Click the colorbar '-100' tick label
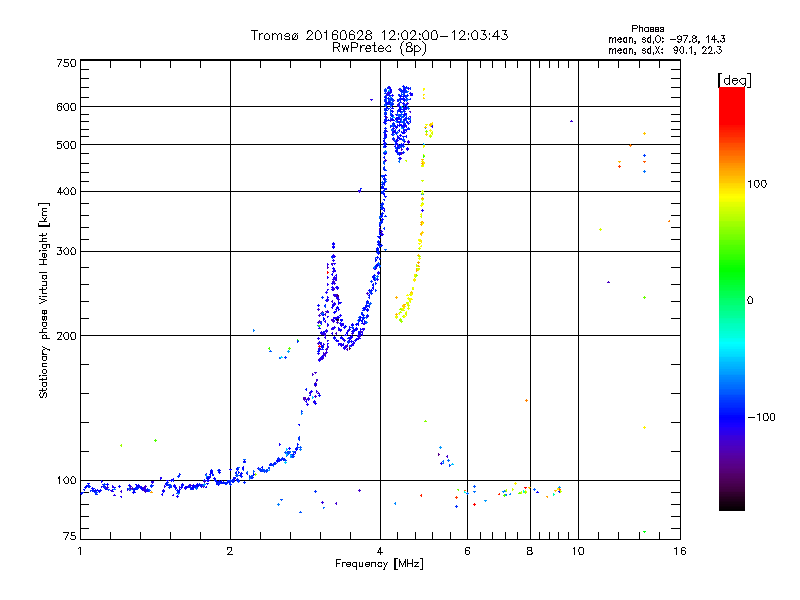Screen dimensions: 800x600 tap(761, 417)
